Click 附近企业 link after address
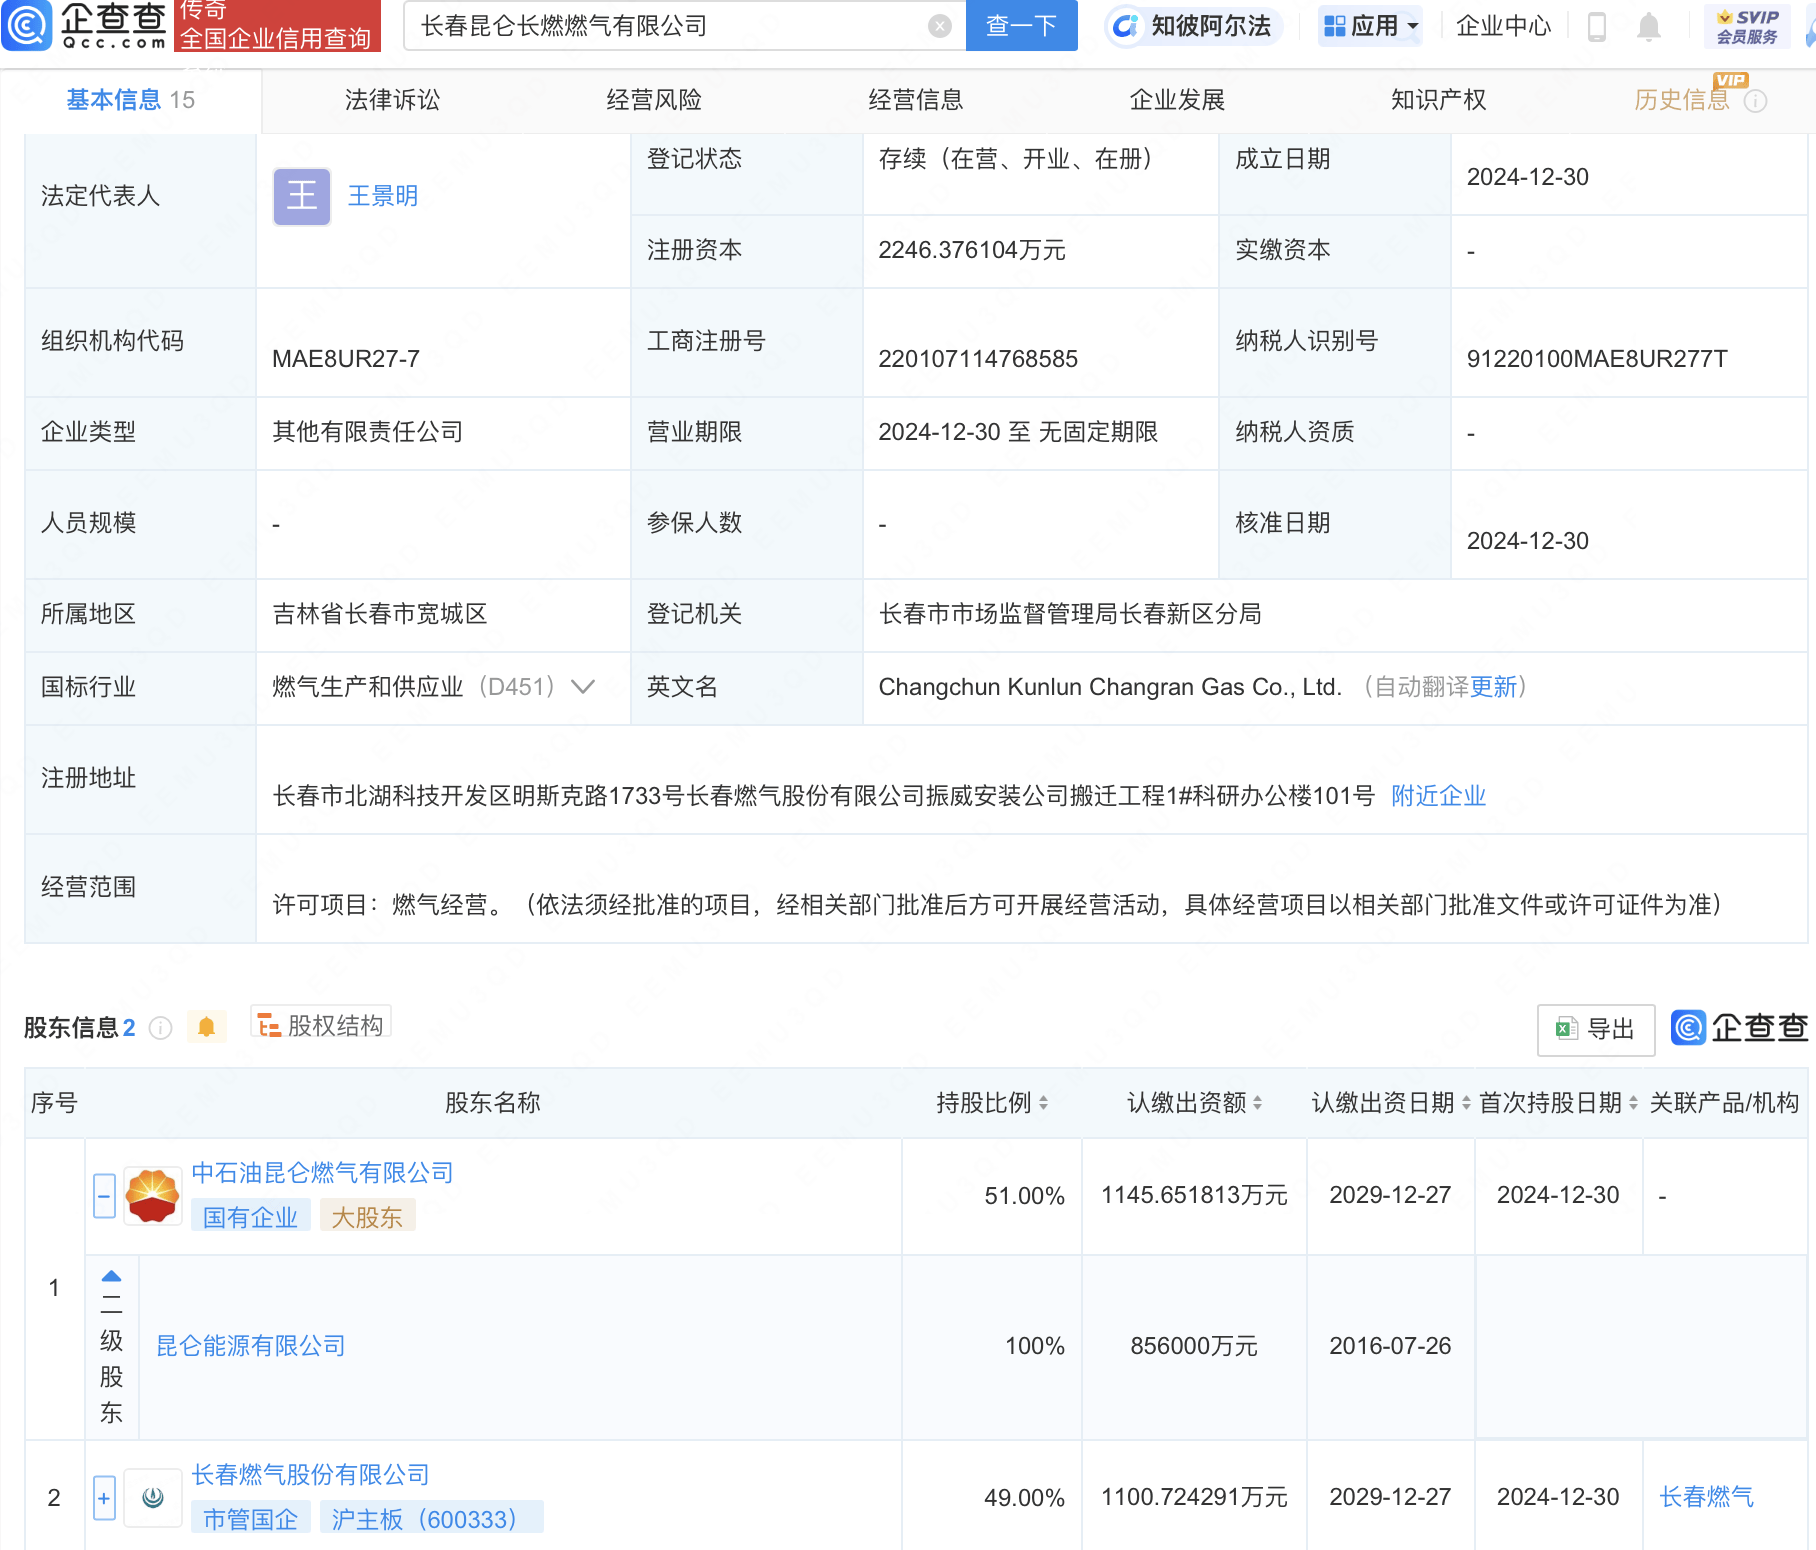1816x1550 pixels. click(1439, 796)
